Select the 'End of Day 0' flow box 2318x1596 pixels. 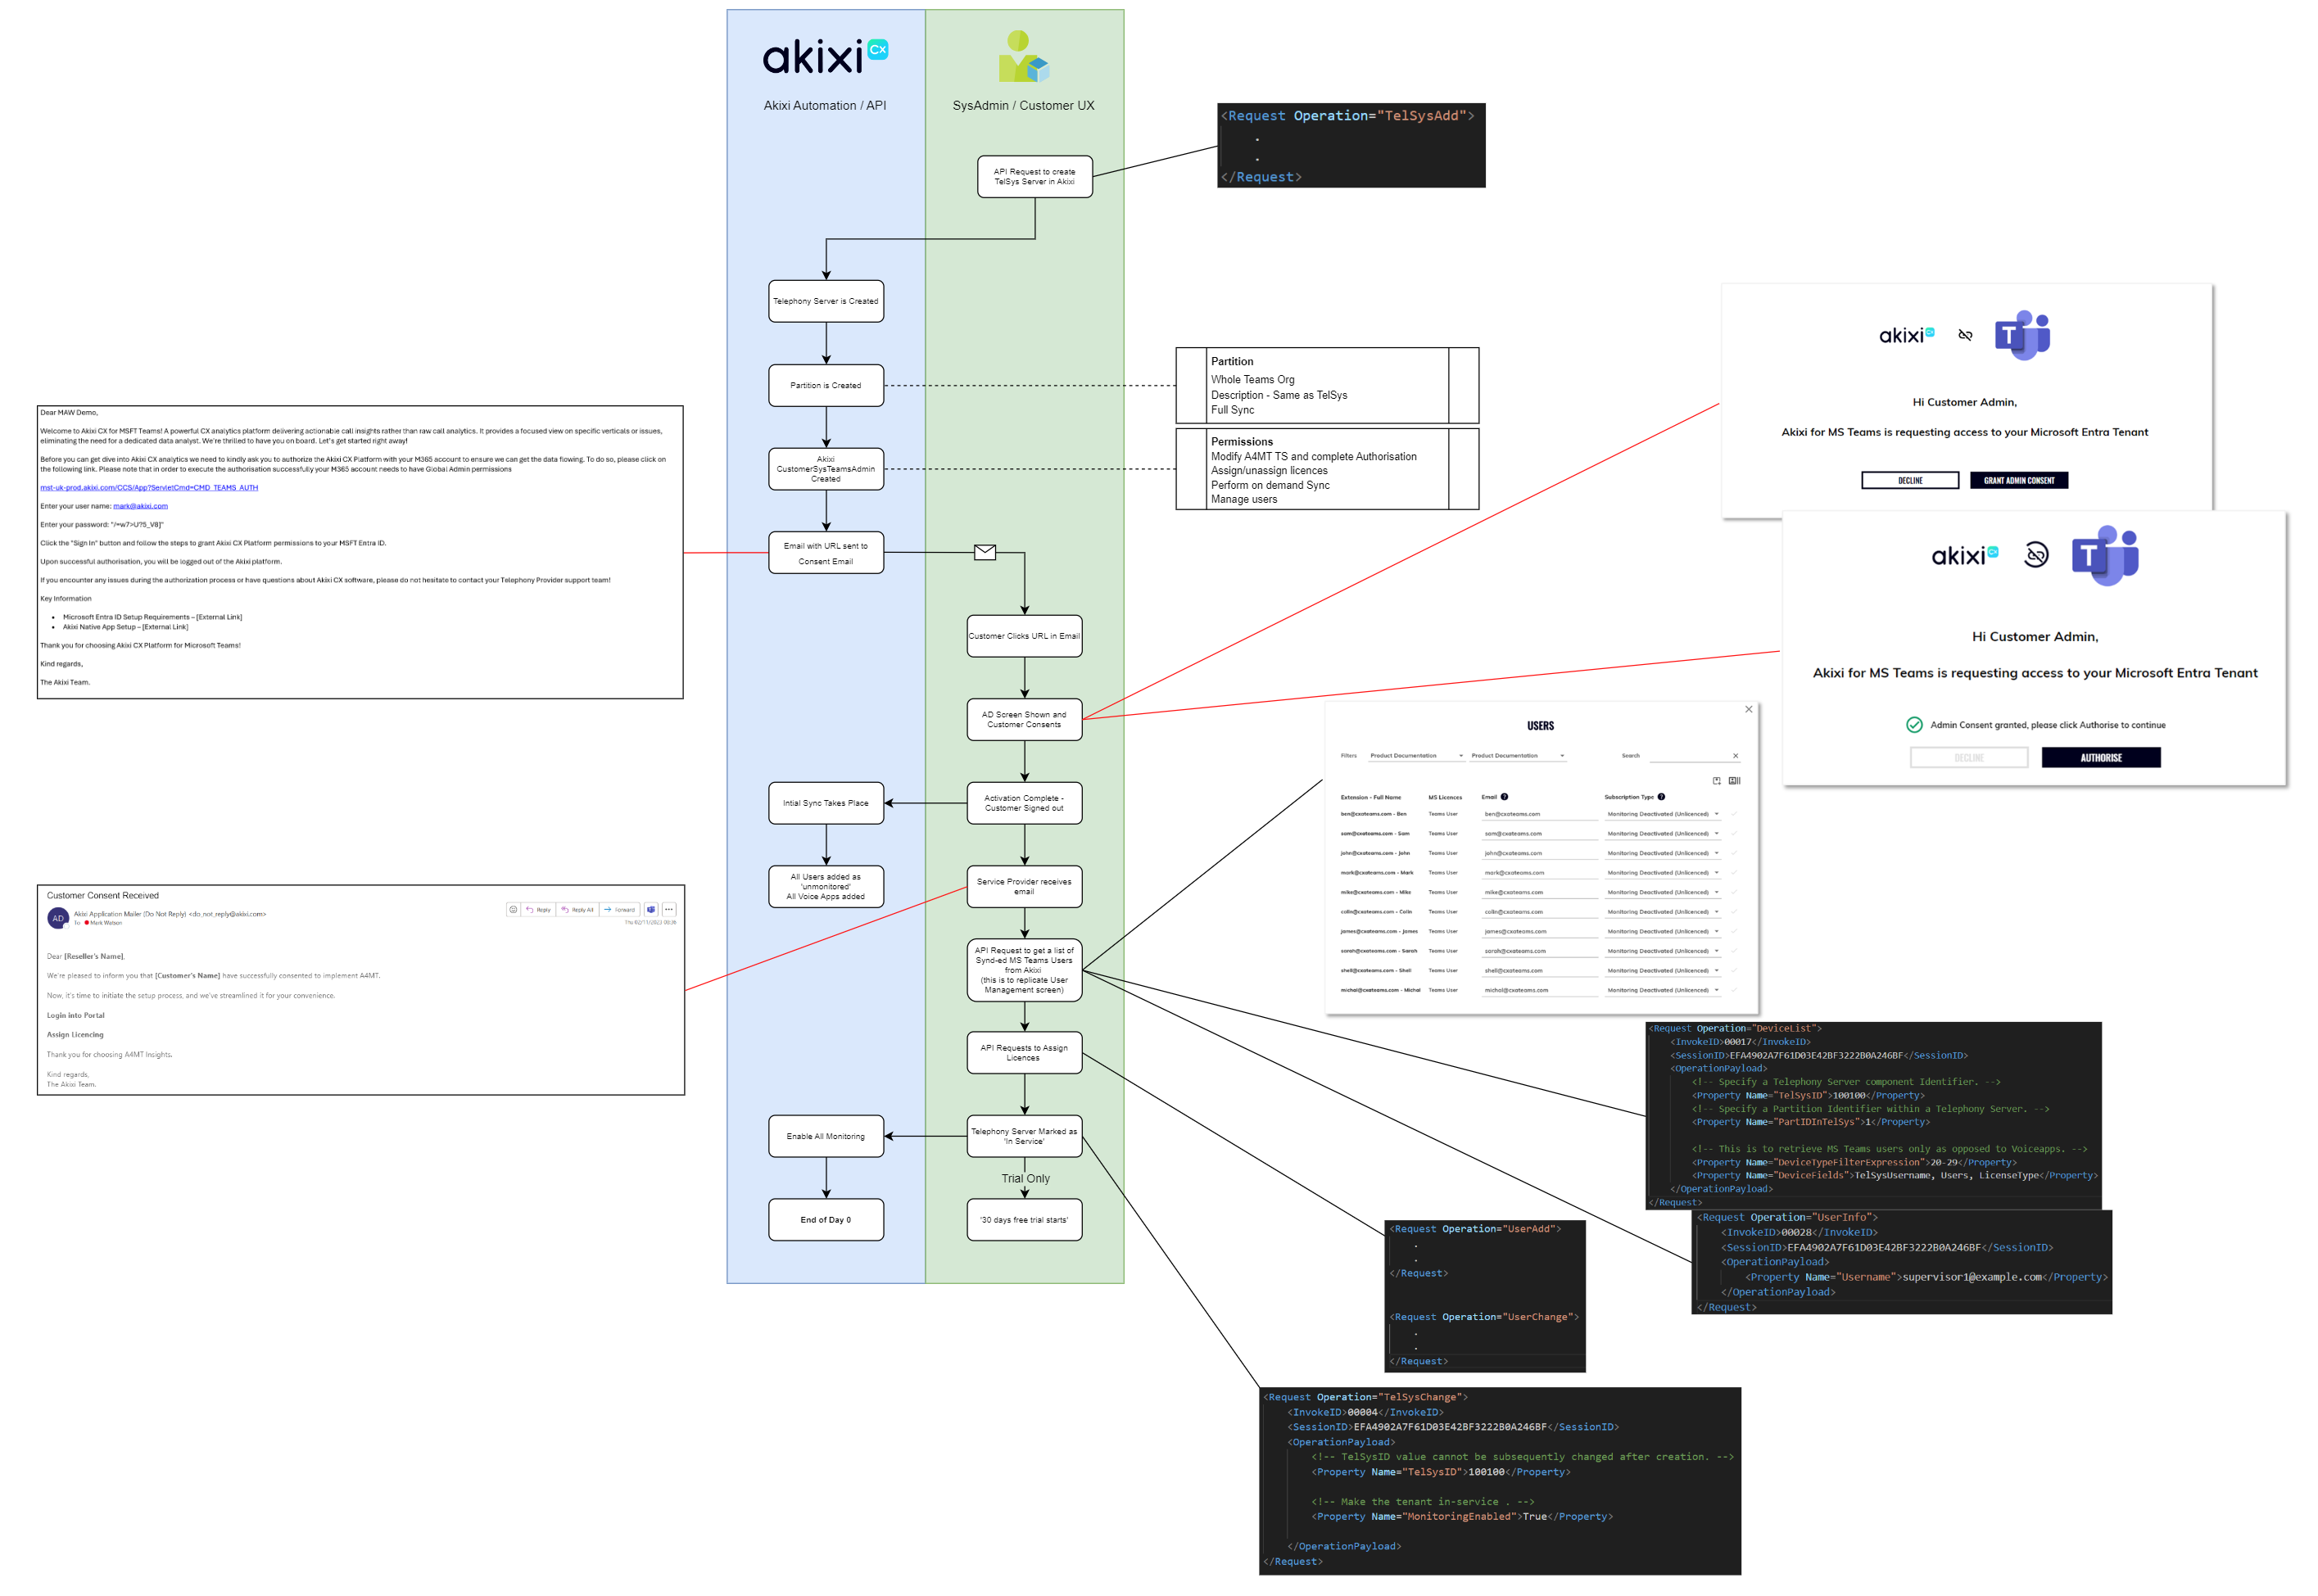point(826,1220)
